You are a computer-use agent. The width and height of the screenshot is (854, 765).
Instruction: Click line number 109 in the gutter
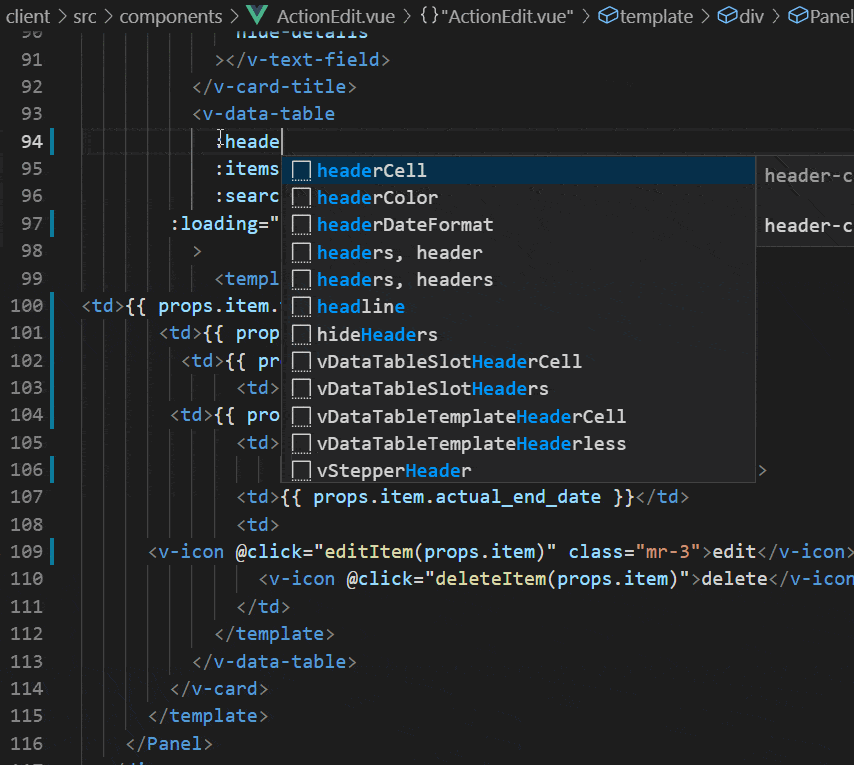point(26,551)
